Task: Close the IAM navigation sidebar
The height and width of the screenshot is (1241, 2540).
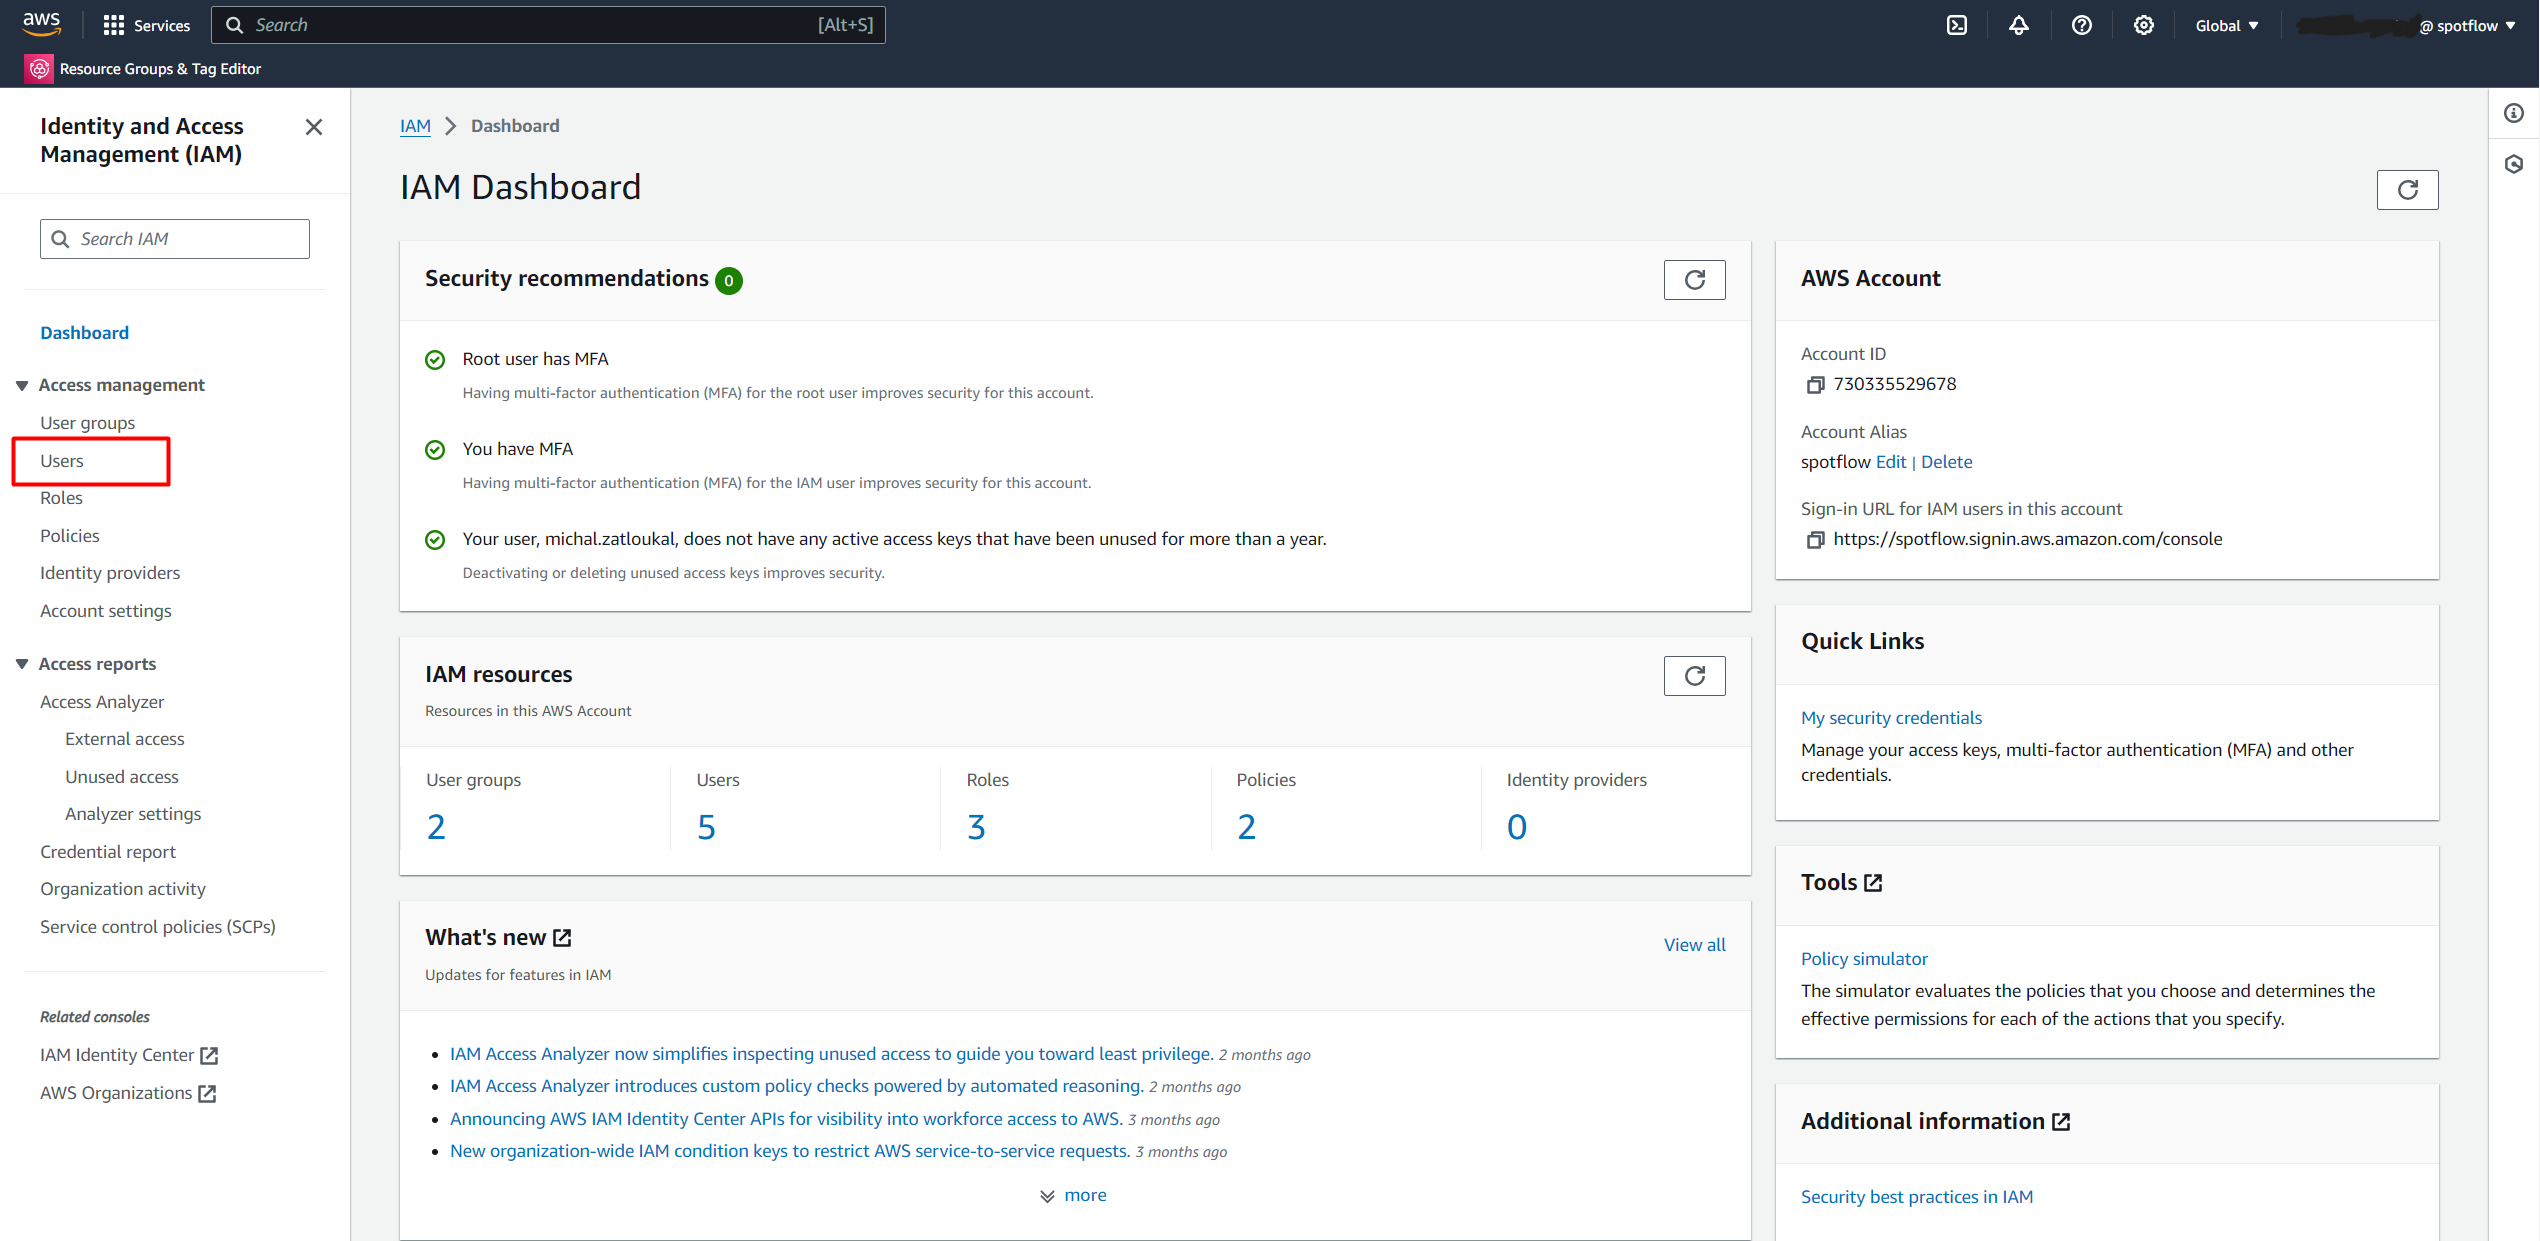Action: coord(314,127)
